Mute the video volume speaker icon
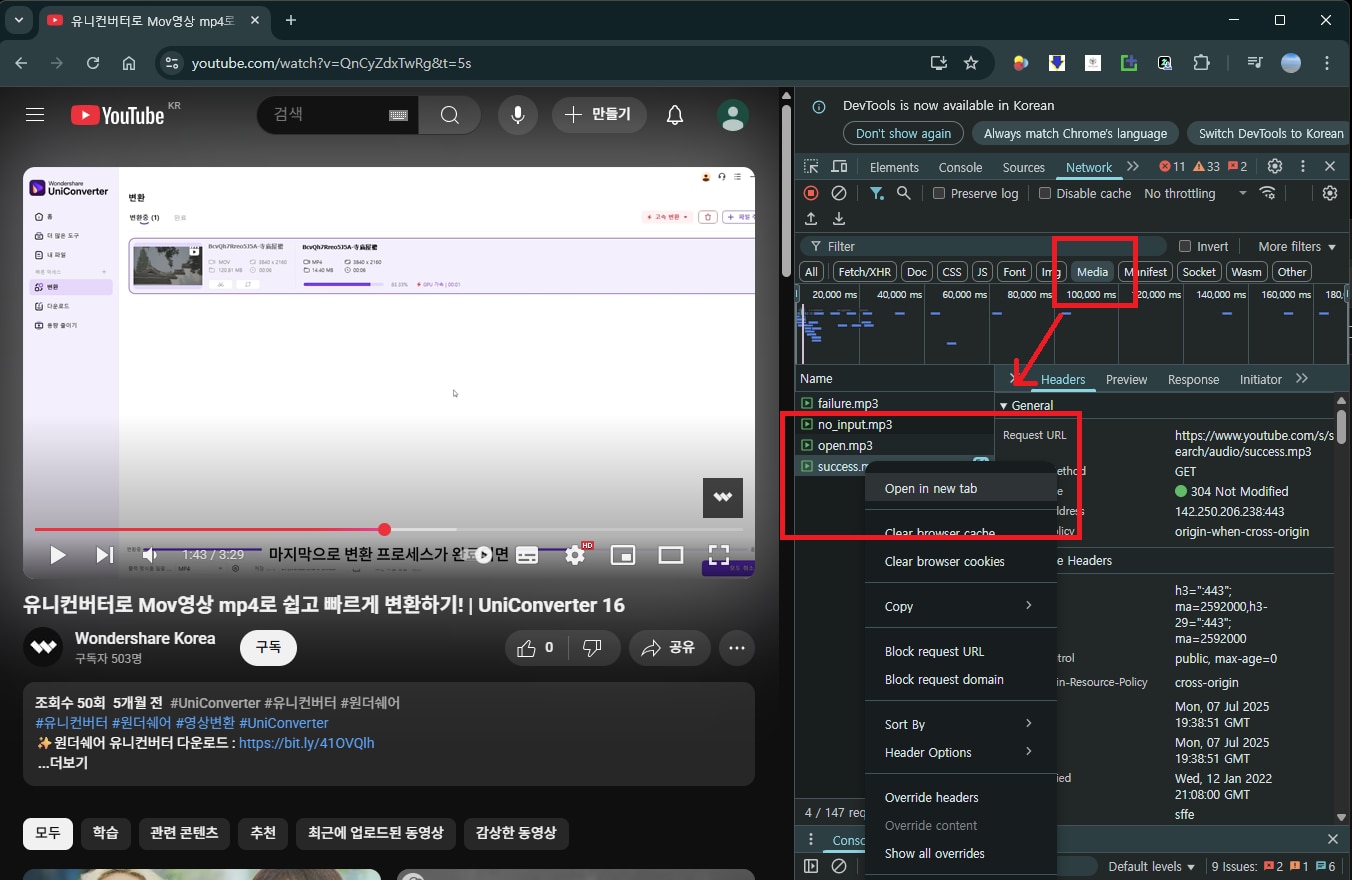This screenshot has height=880, width=1352. click(149, 555)
